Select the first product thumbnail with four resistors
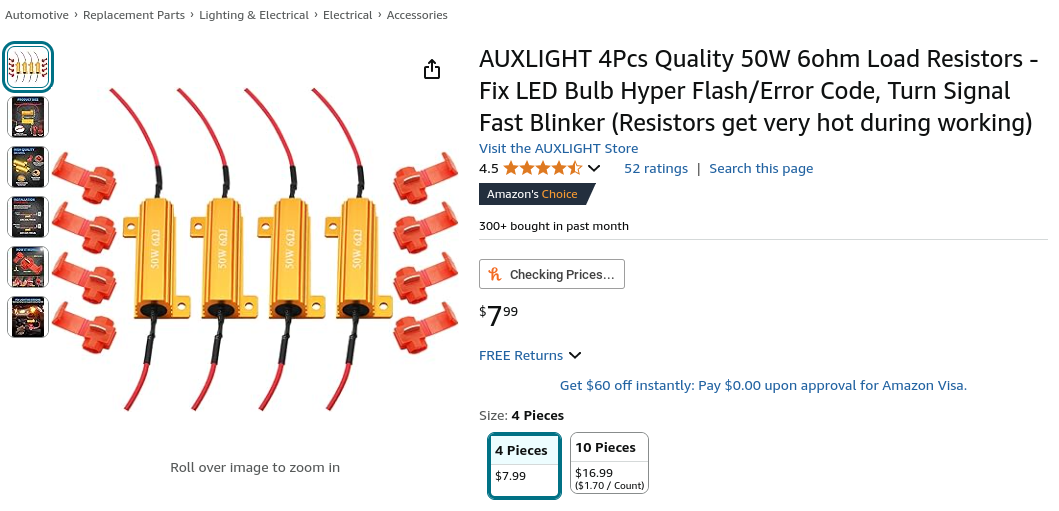The height and width of the screenshot is (511, 1059). click(28, 67)
